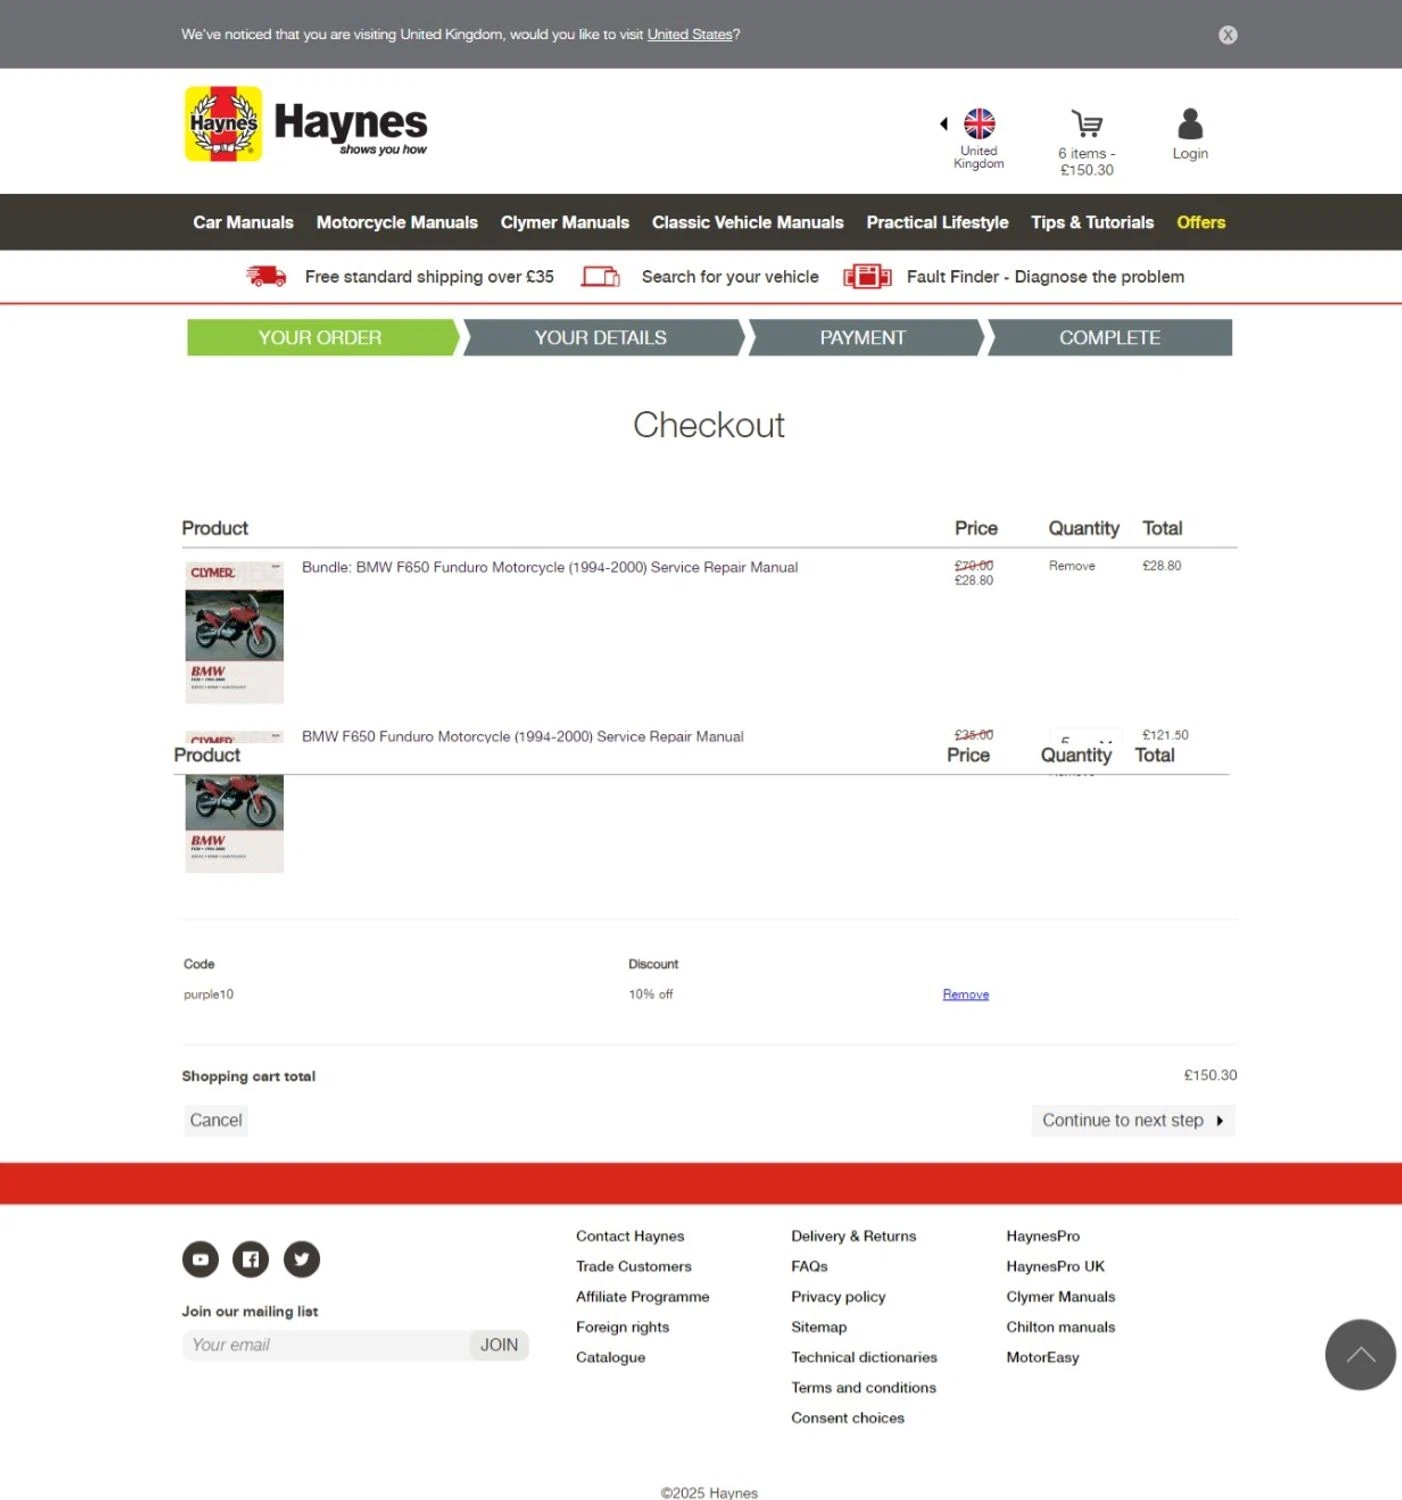This screenshot has height=1500, width=1402.
Task: Open HaynesPro UK footer link
Action: tap(1056, 1266)
